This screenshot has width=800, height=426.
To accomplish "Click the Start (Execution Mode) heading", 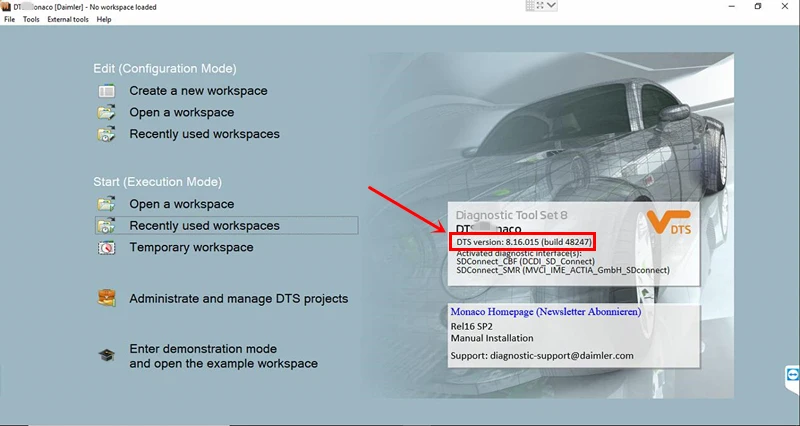I will (x=158, y=182).
